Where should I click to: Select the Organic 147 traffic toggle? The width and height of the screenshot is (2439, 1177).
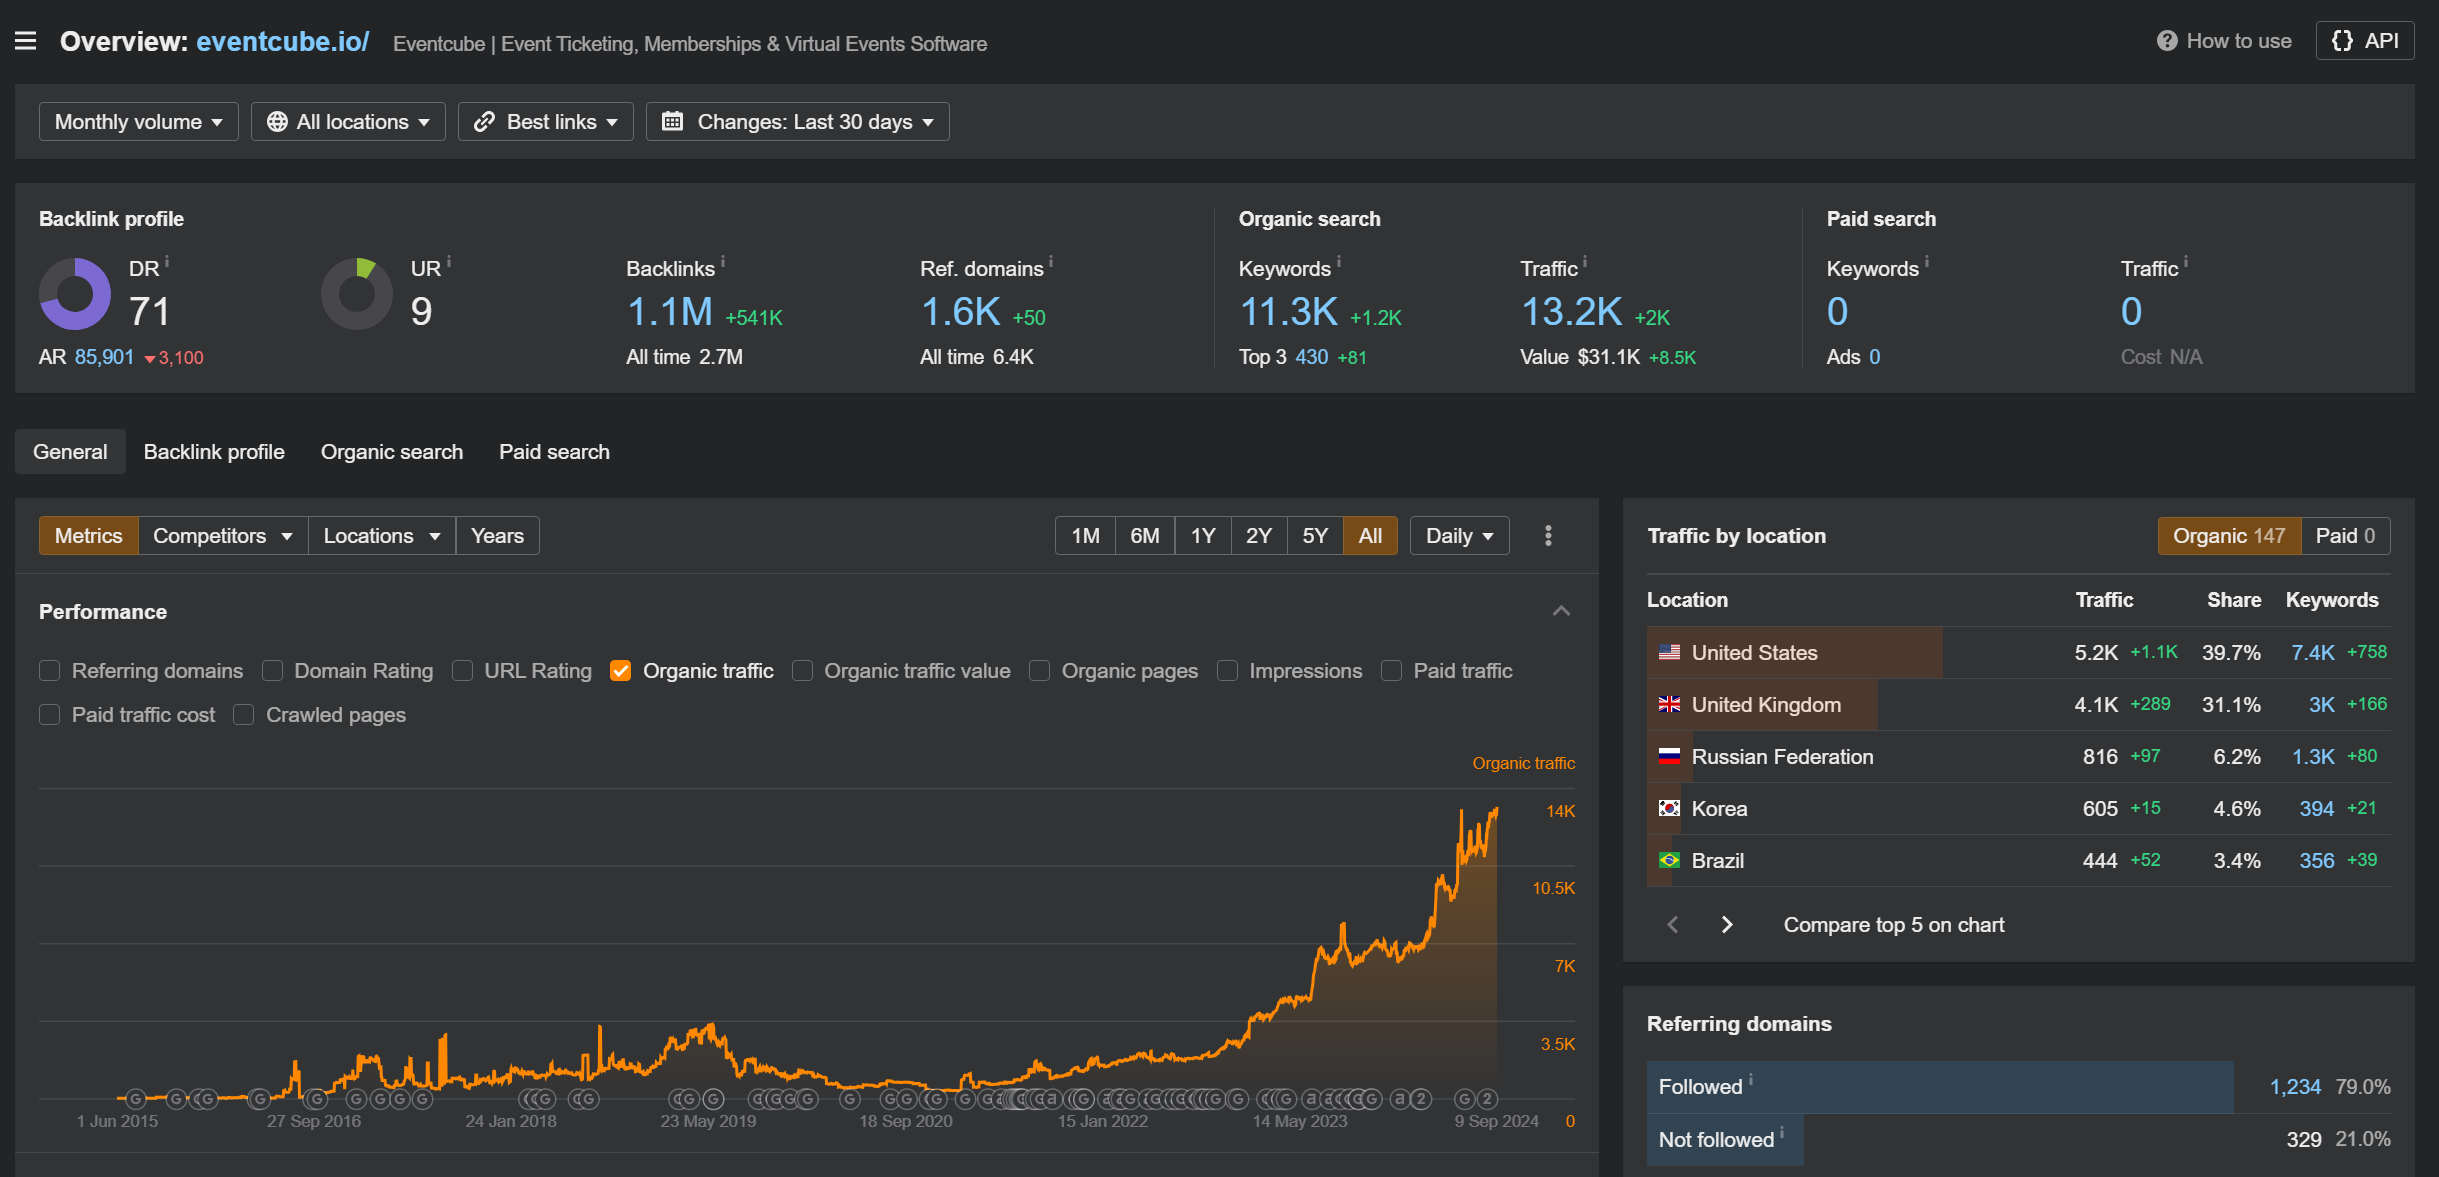[2229, 536]
